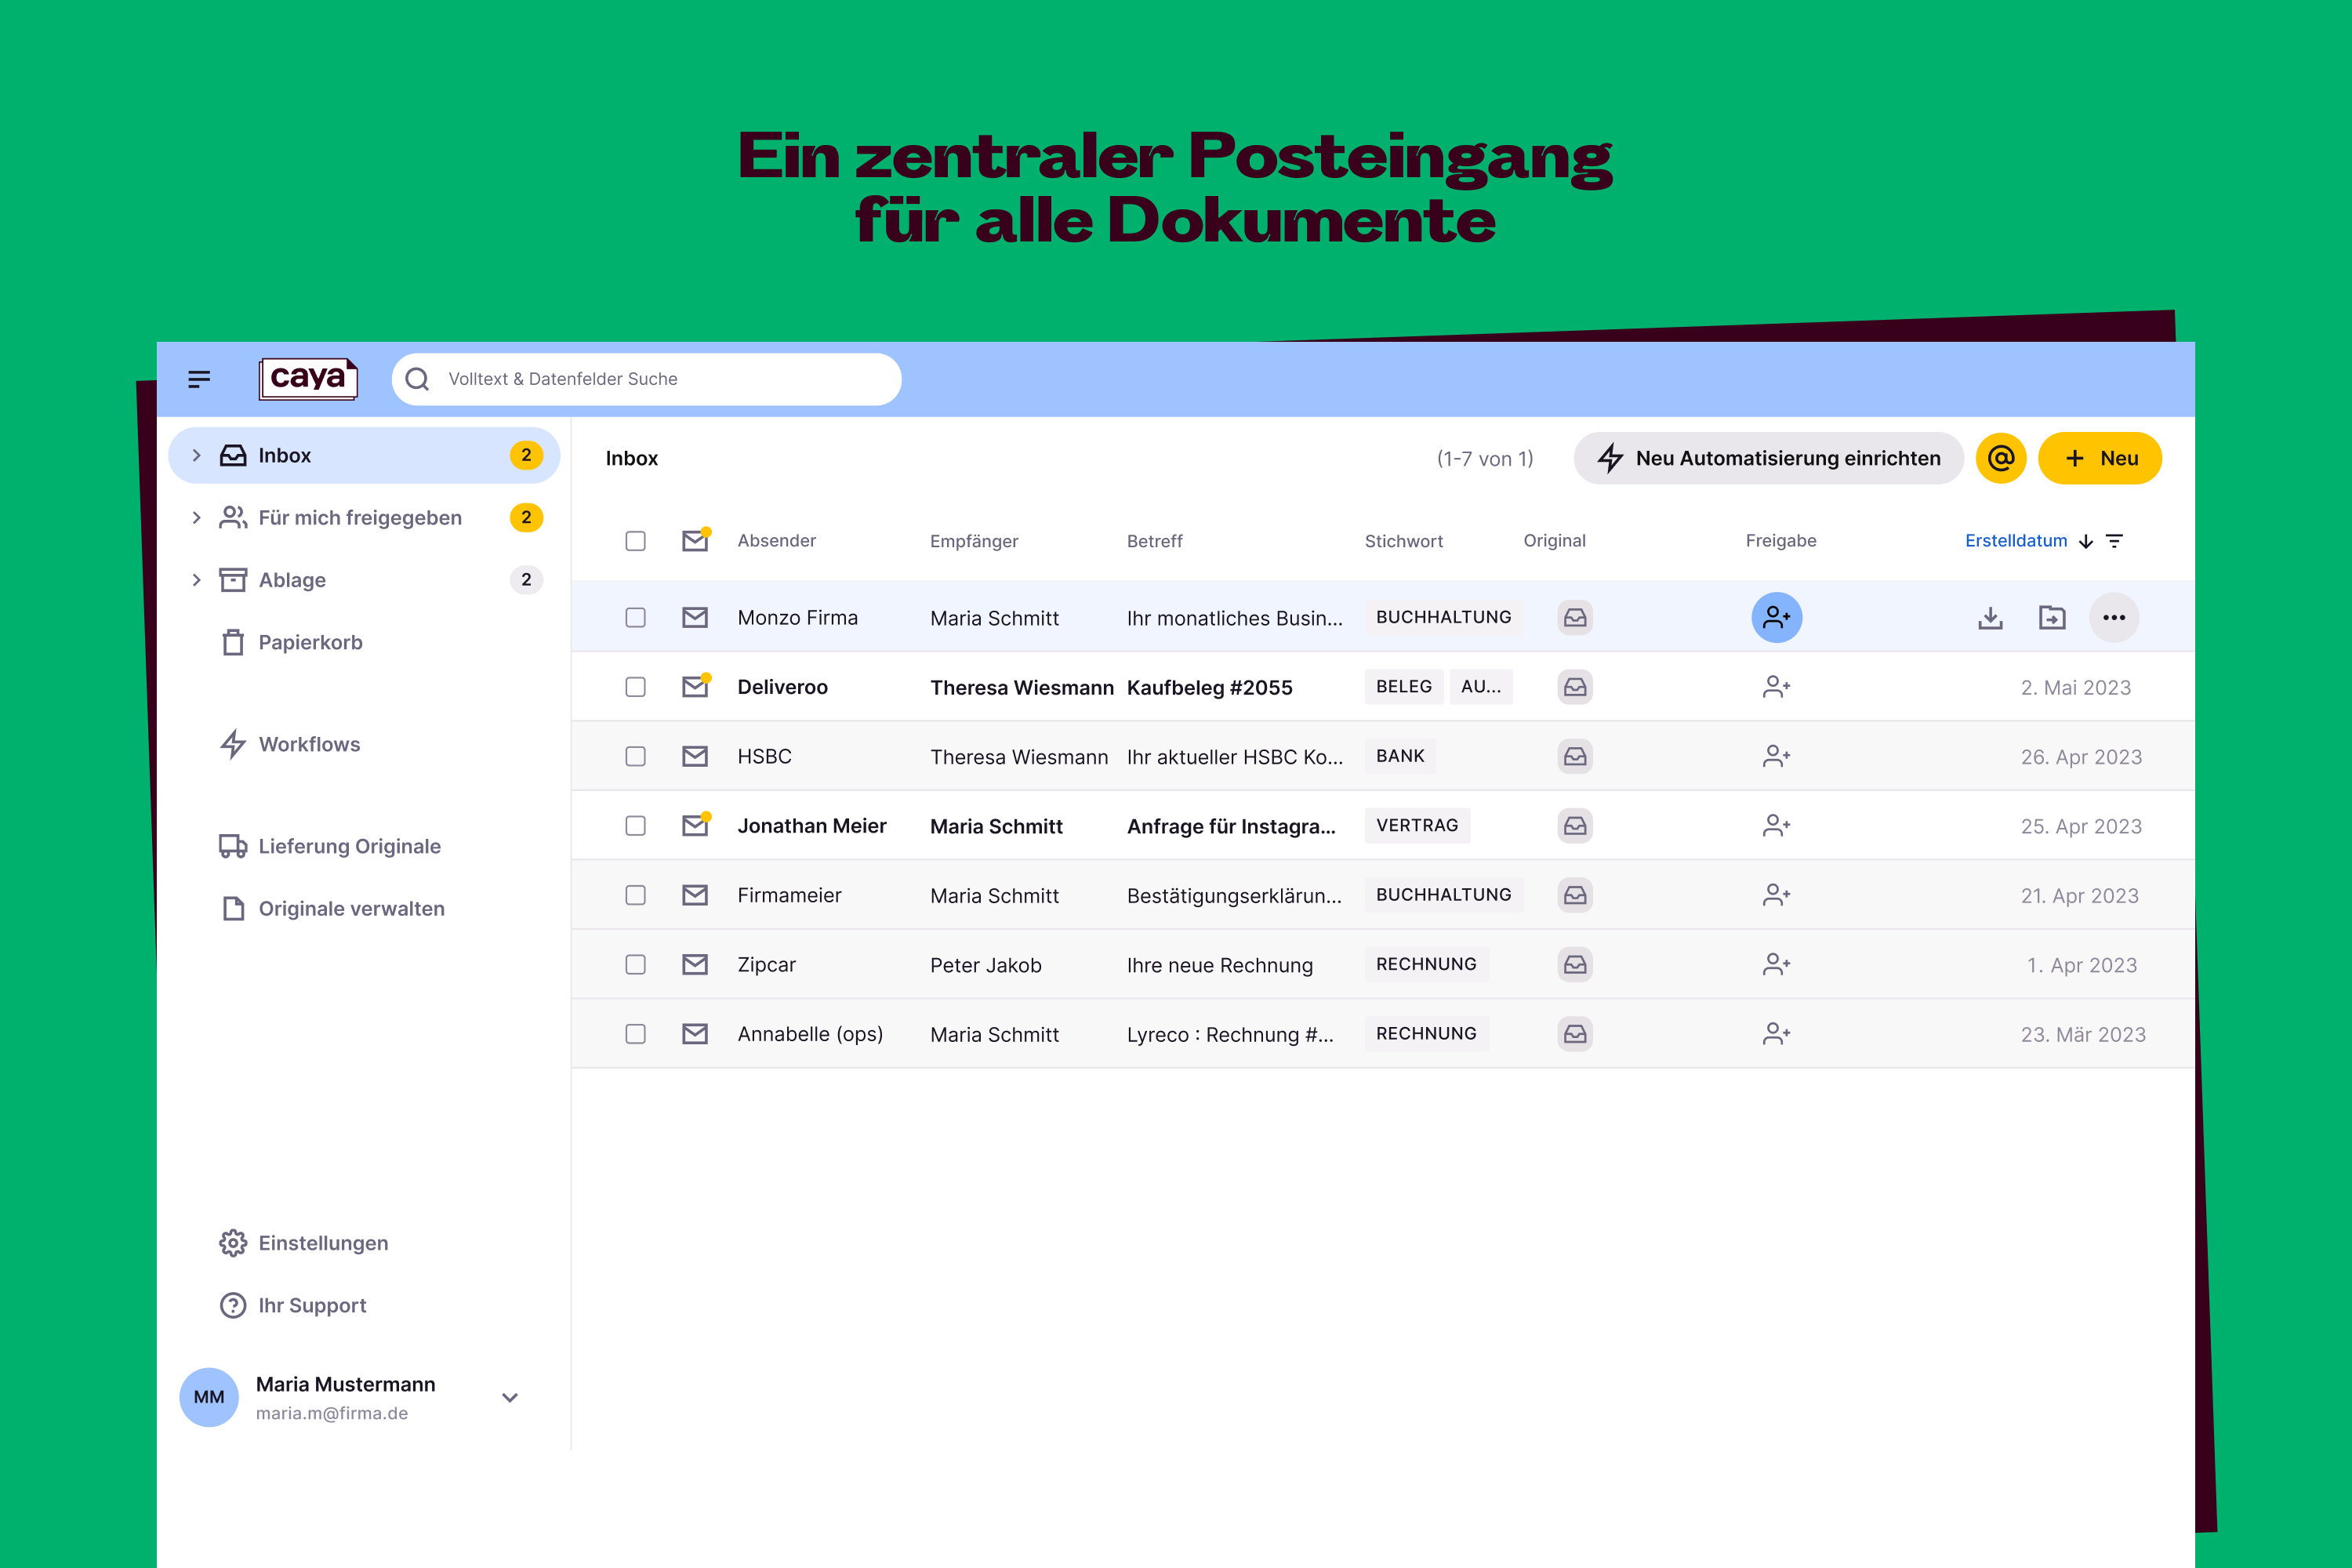This screenshot has height=1568, width=2352.
Task: Select all rows with the header checkbox
Action: point(635,541)
